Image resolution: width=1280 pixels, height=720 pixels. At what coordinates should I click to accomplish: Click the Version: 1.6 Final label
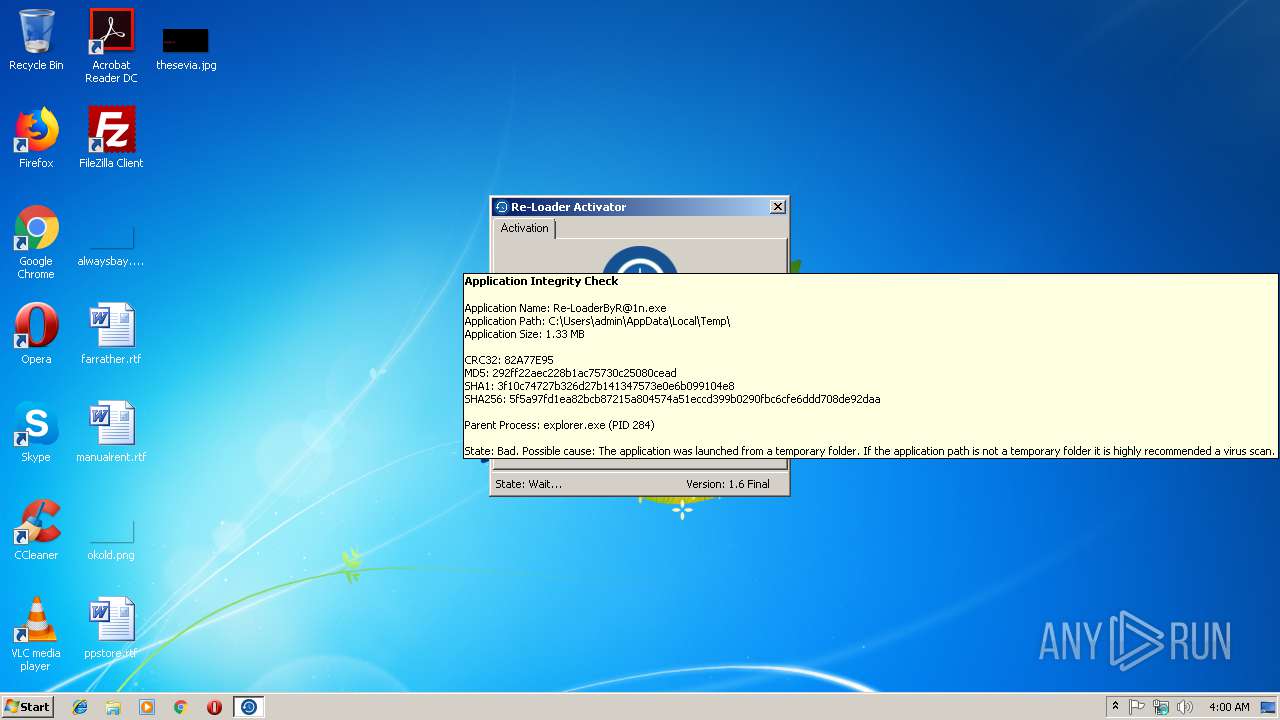pyautogui.click(x=728, y=484)
